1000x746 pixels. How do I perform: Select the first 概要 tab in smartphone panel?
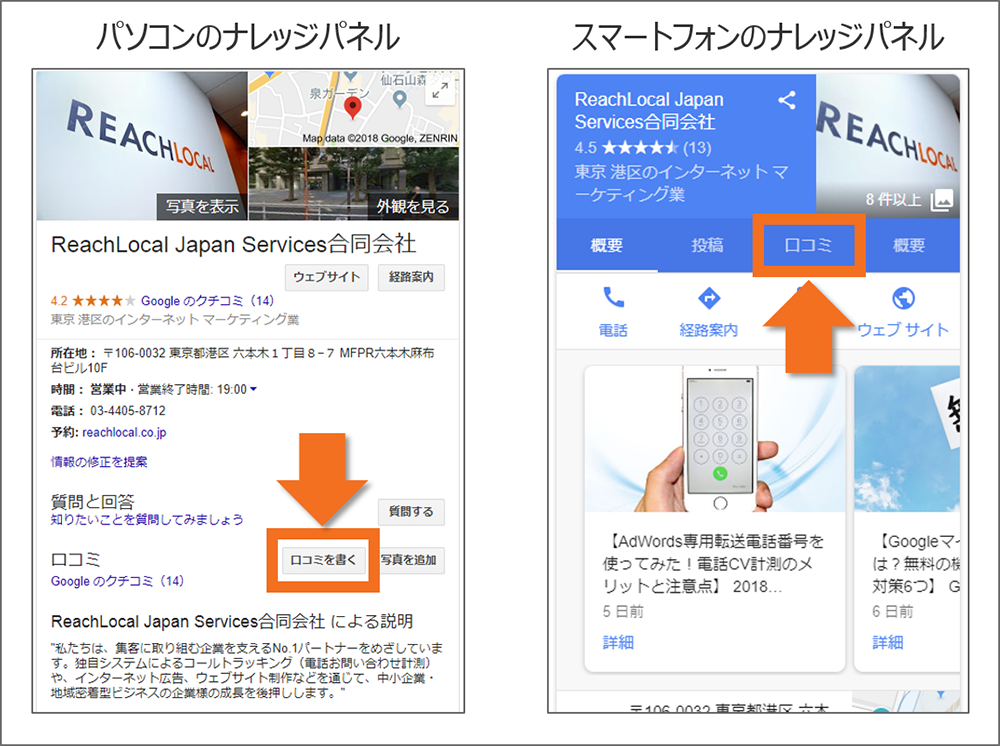coord(607,245)
